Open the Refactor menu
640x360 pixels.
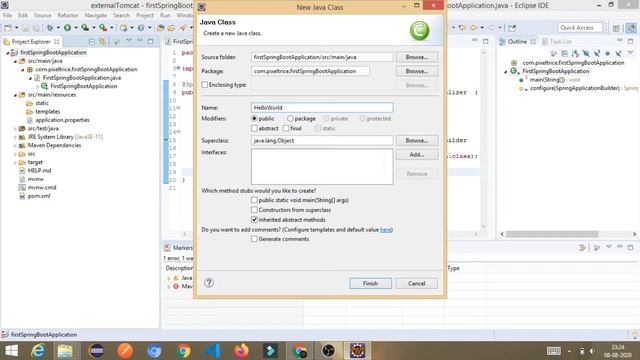pyautogui.click(x=68, y=15)
